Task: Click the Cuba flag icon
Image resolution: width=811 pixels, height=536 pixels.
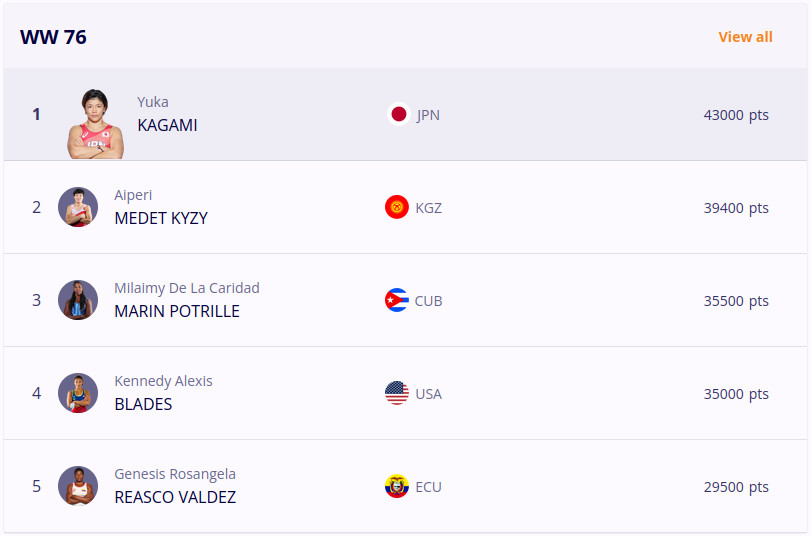Action: click(397, 300)
